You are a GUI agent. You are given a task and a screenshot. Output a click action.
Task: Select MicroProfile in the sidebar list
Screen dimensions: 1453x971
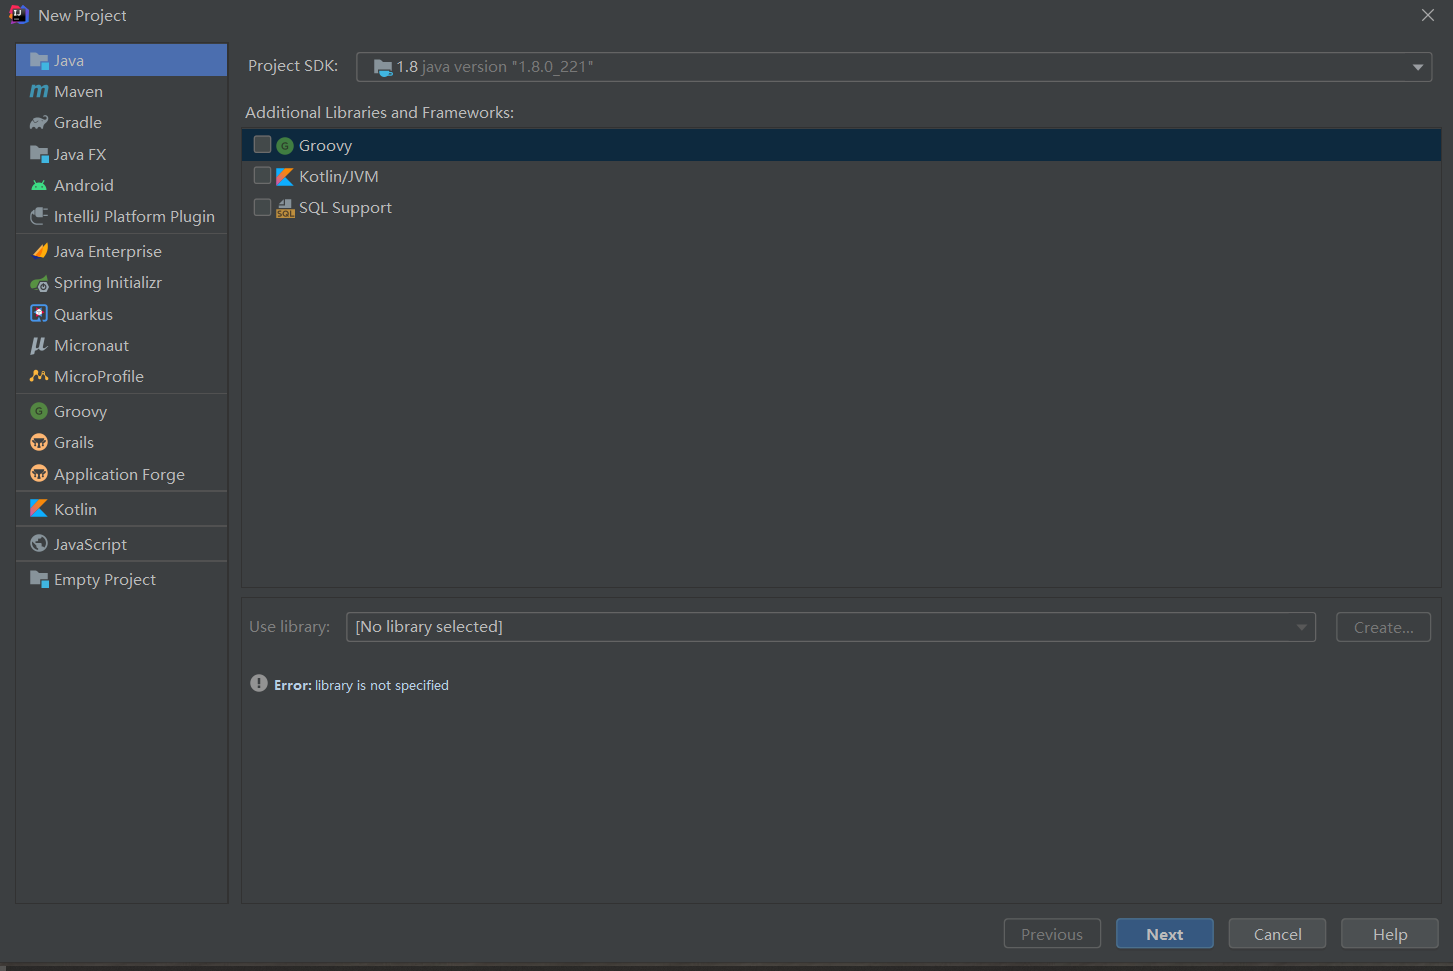pyautogui.click(x=122, y=376)
